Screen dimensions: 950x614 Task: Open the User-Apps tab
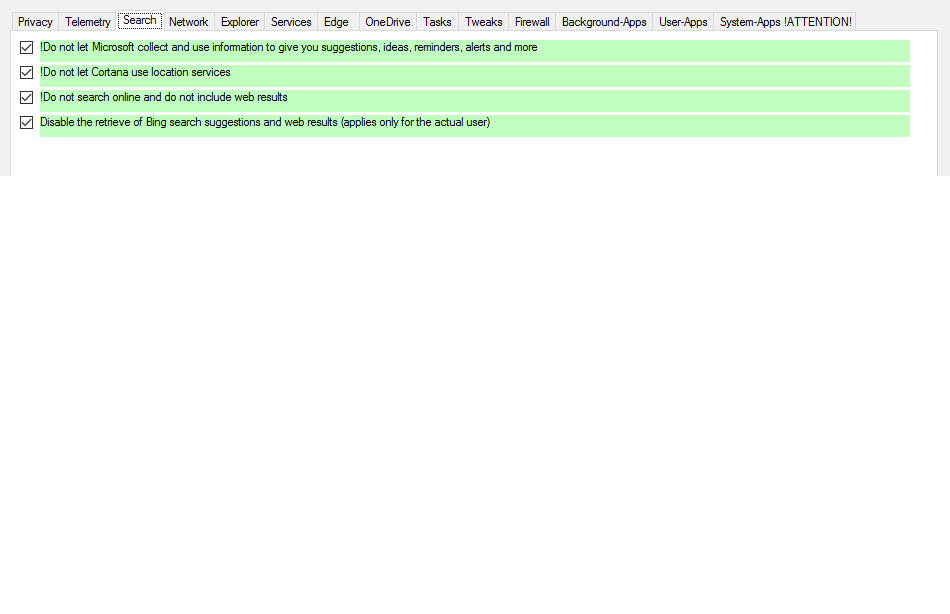point(683,22)
